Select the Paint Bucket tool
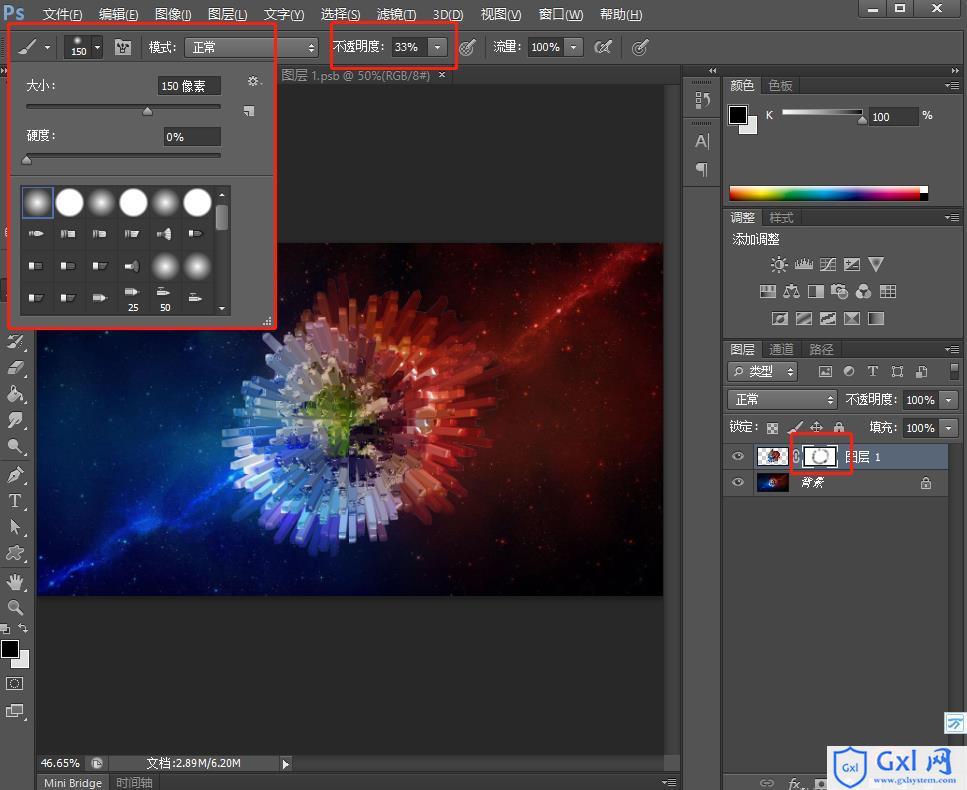Viewport: 967px width, 790px height. (15, 394)
